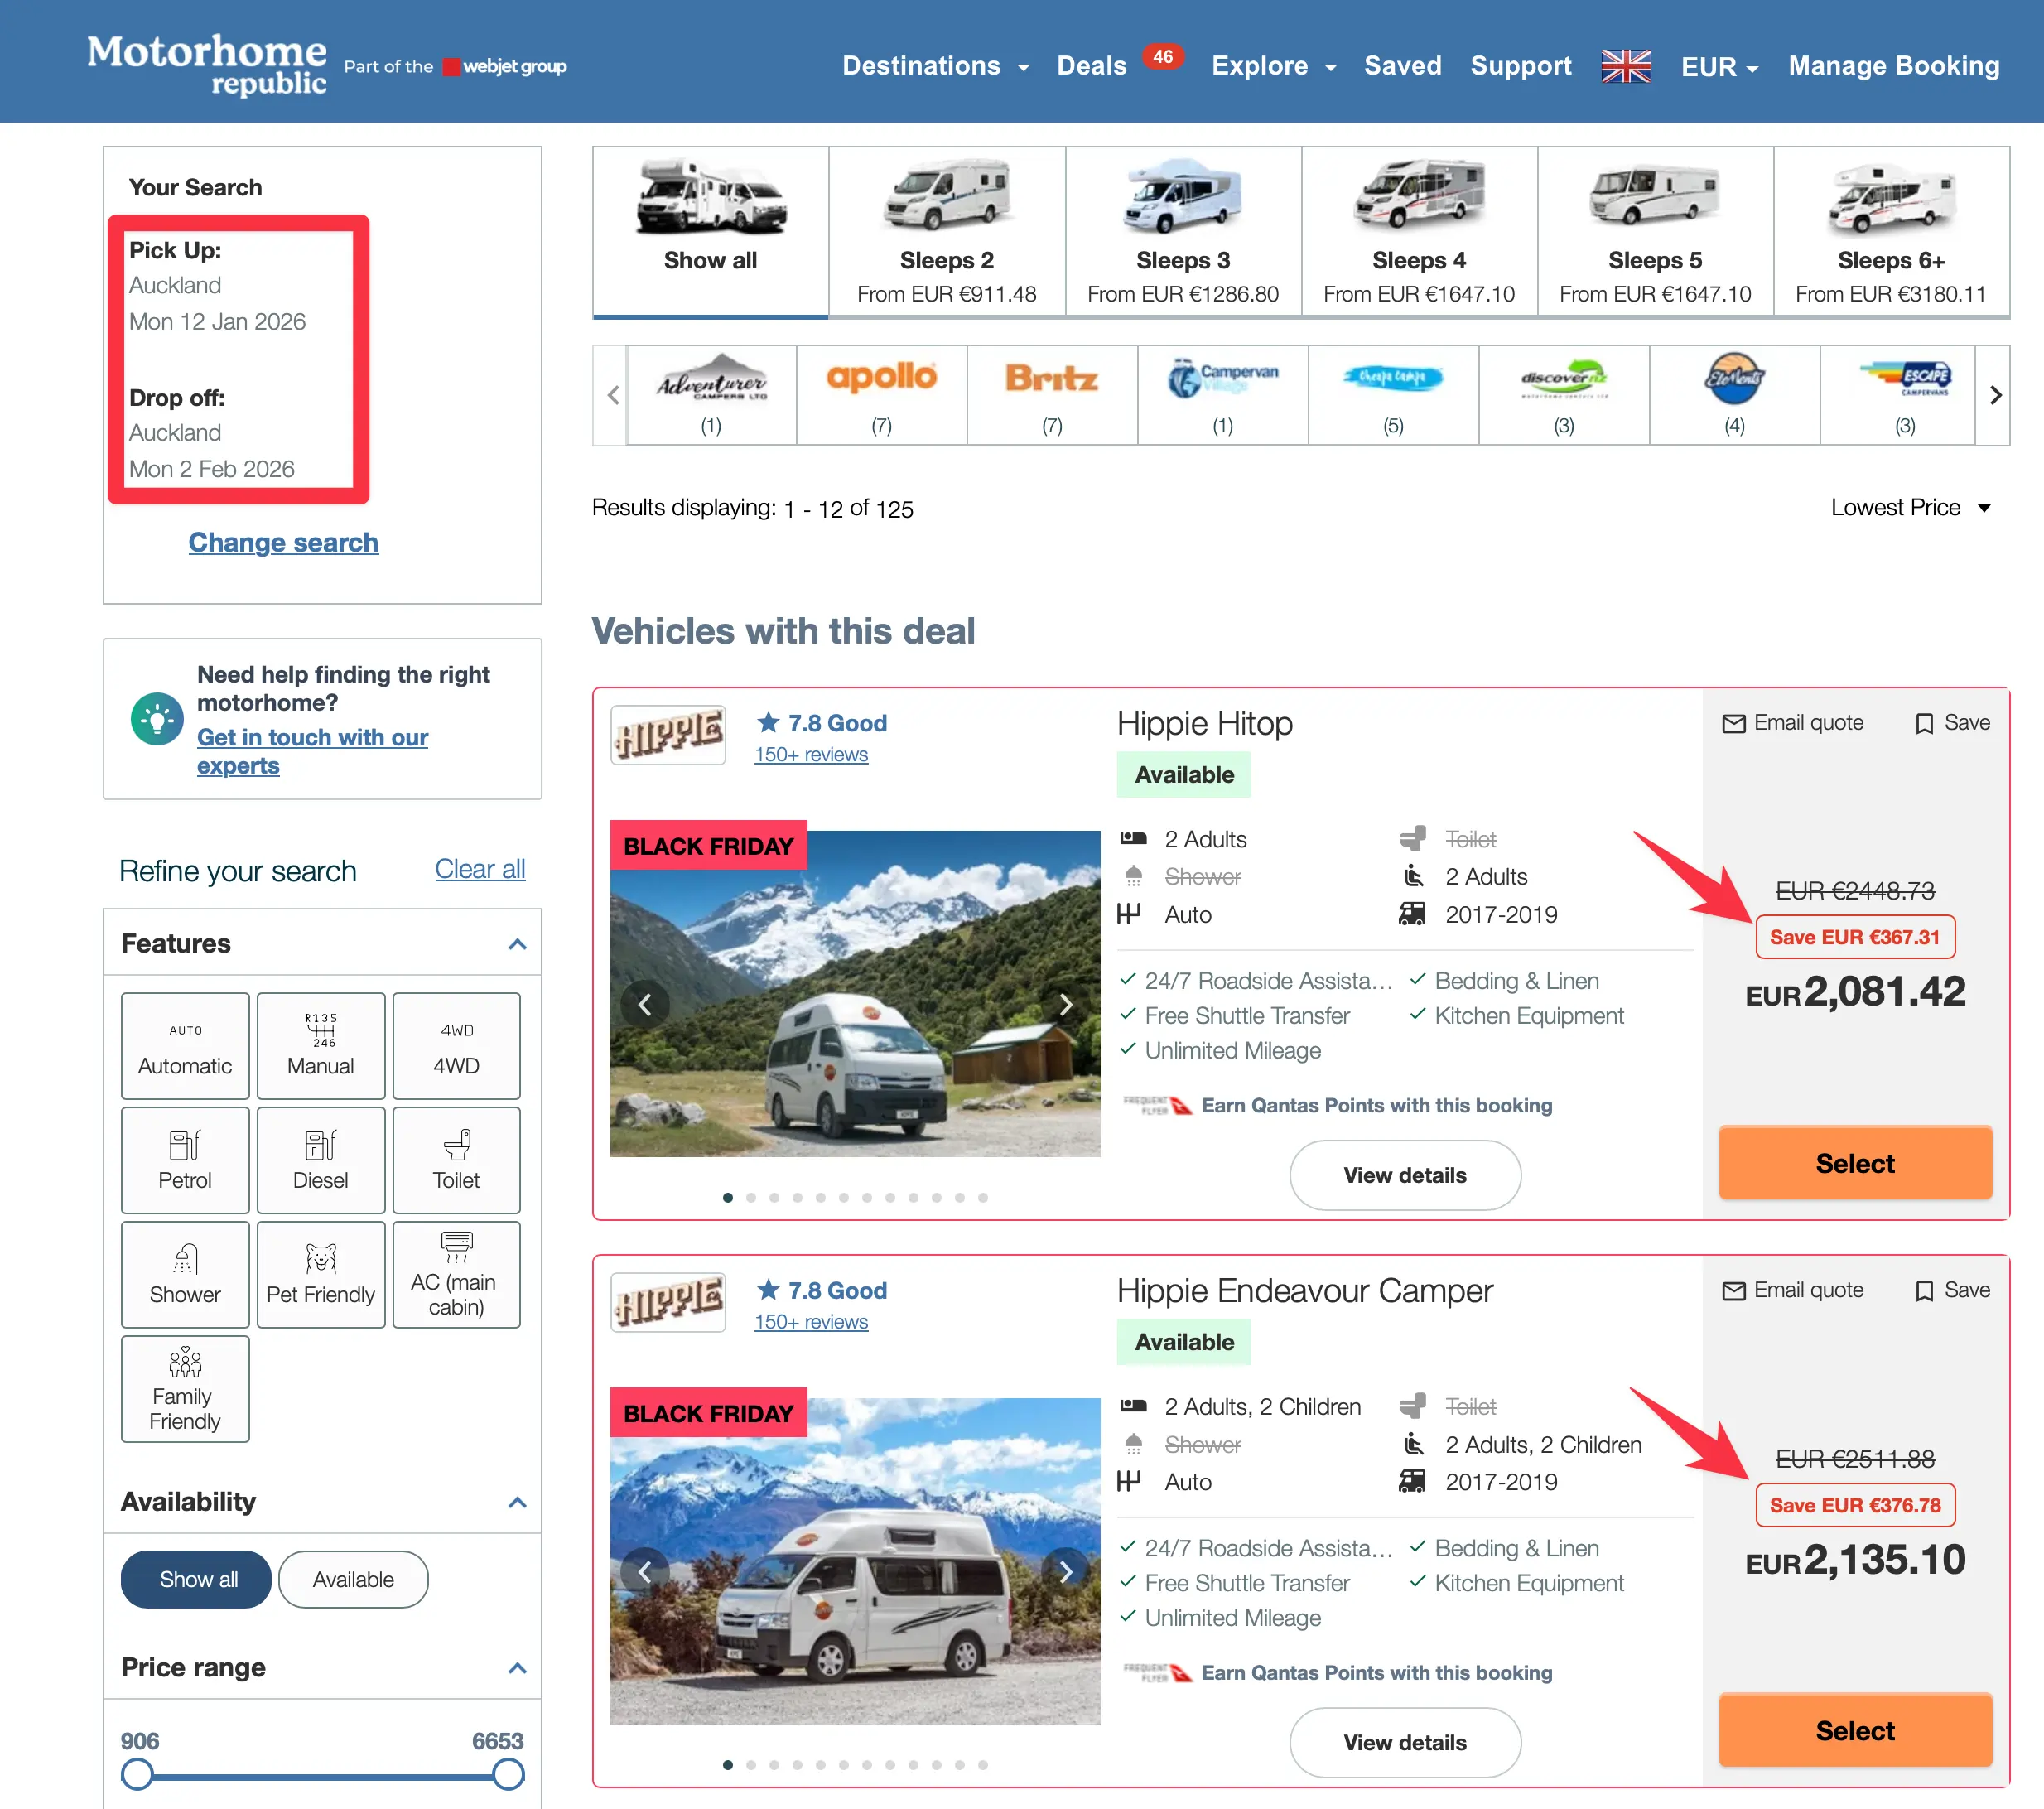2044x1809 pixels.
Task: Select the Sleeps 4 tab
Action: pos(1418,232)
